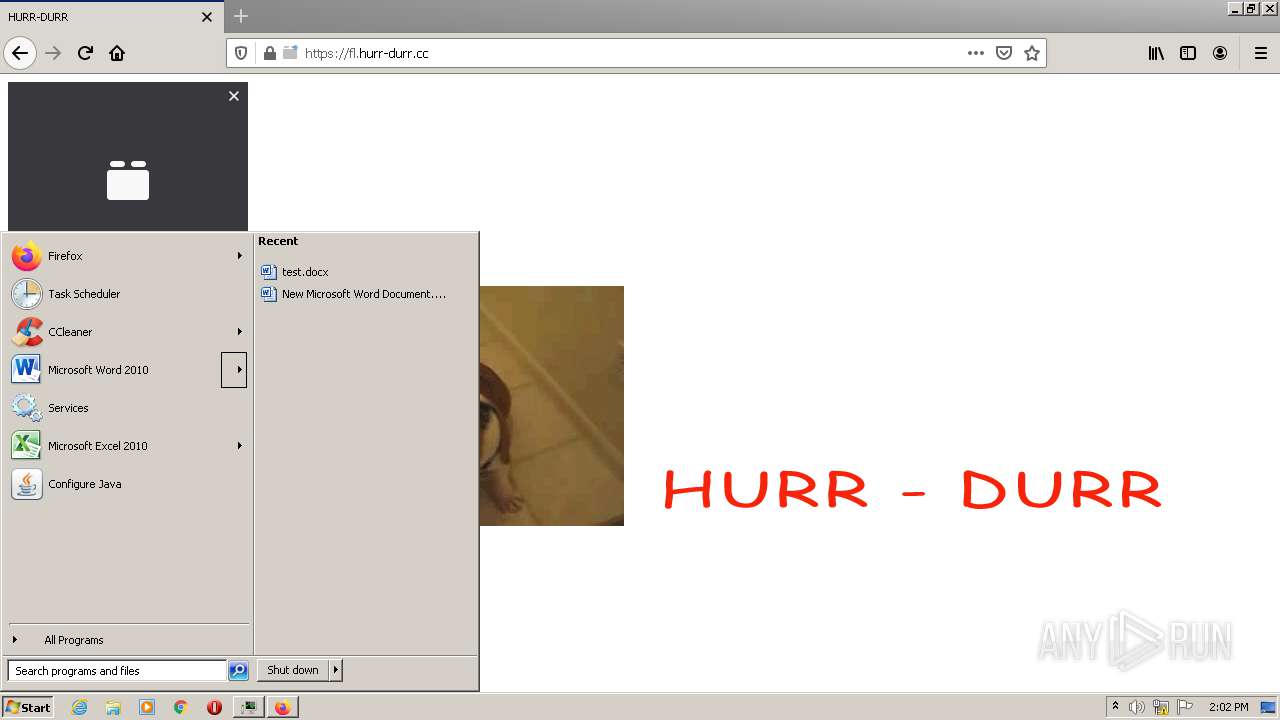This screenshot has height=720, width=1280.
Task: Open Configure Java
Action: (x=128, y=484)
